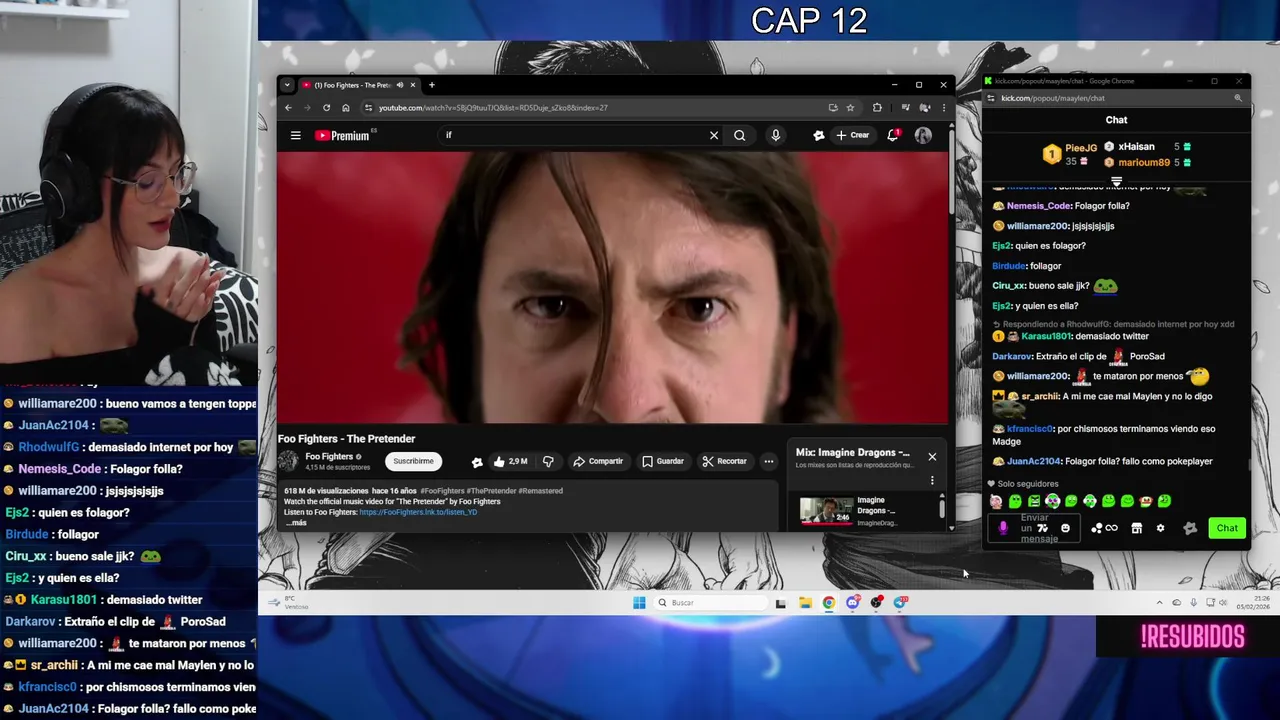This screenshot has height=720, width=1280.
Task: Run search with the magnifier button
Action: (x=740, y=135)
